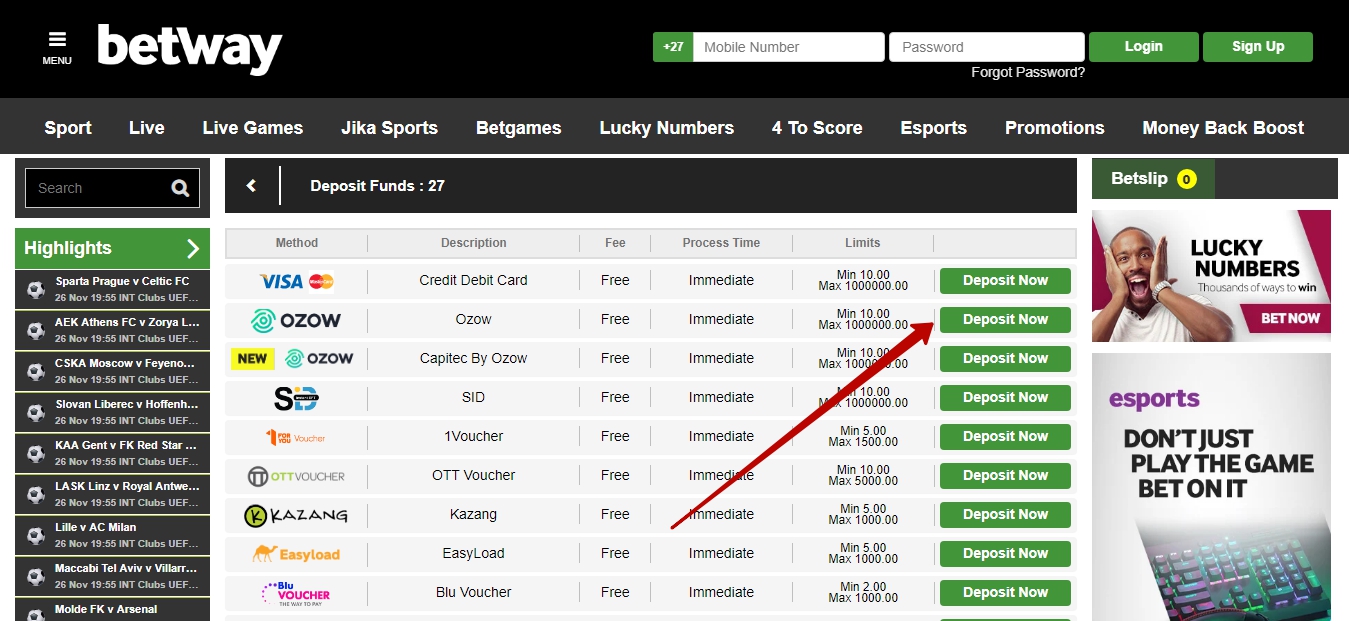The height and width of the screenshot is (621, 1349).
Task: Click the Easyload camel logo
Action: 296,553
